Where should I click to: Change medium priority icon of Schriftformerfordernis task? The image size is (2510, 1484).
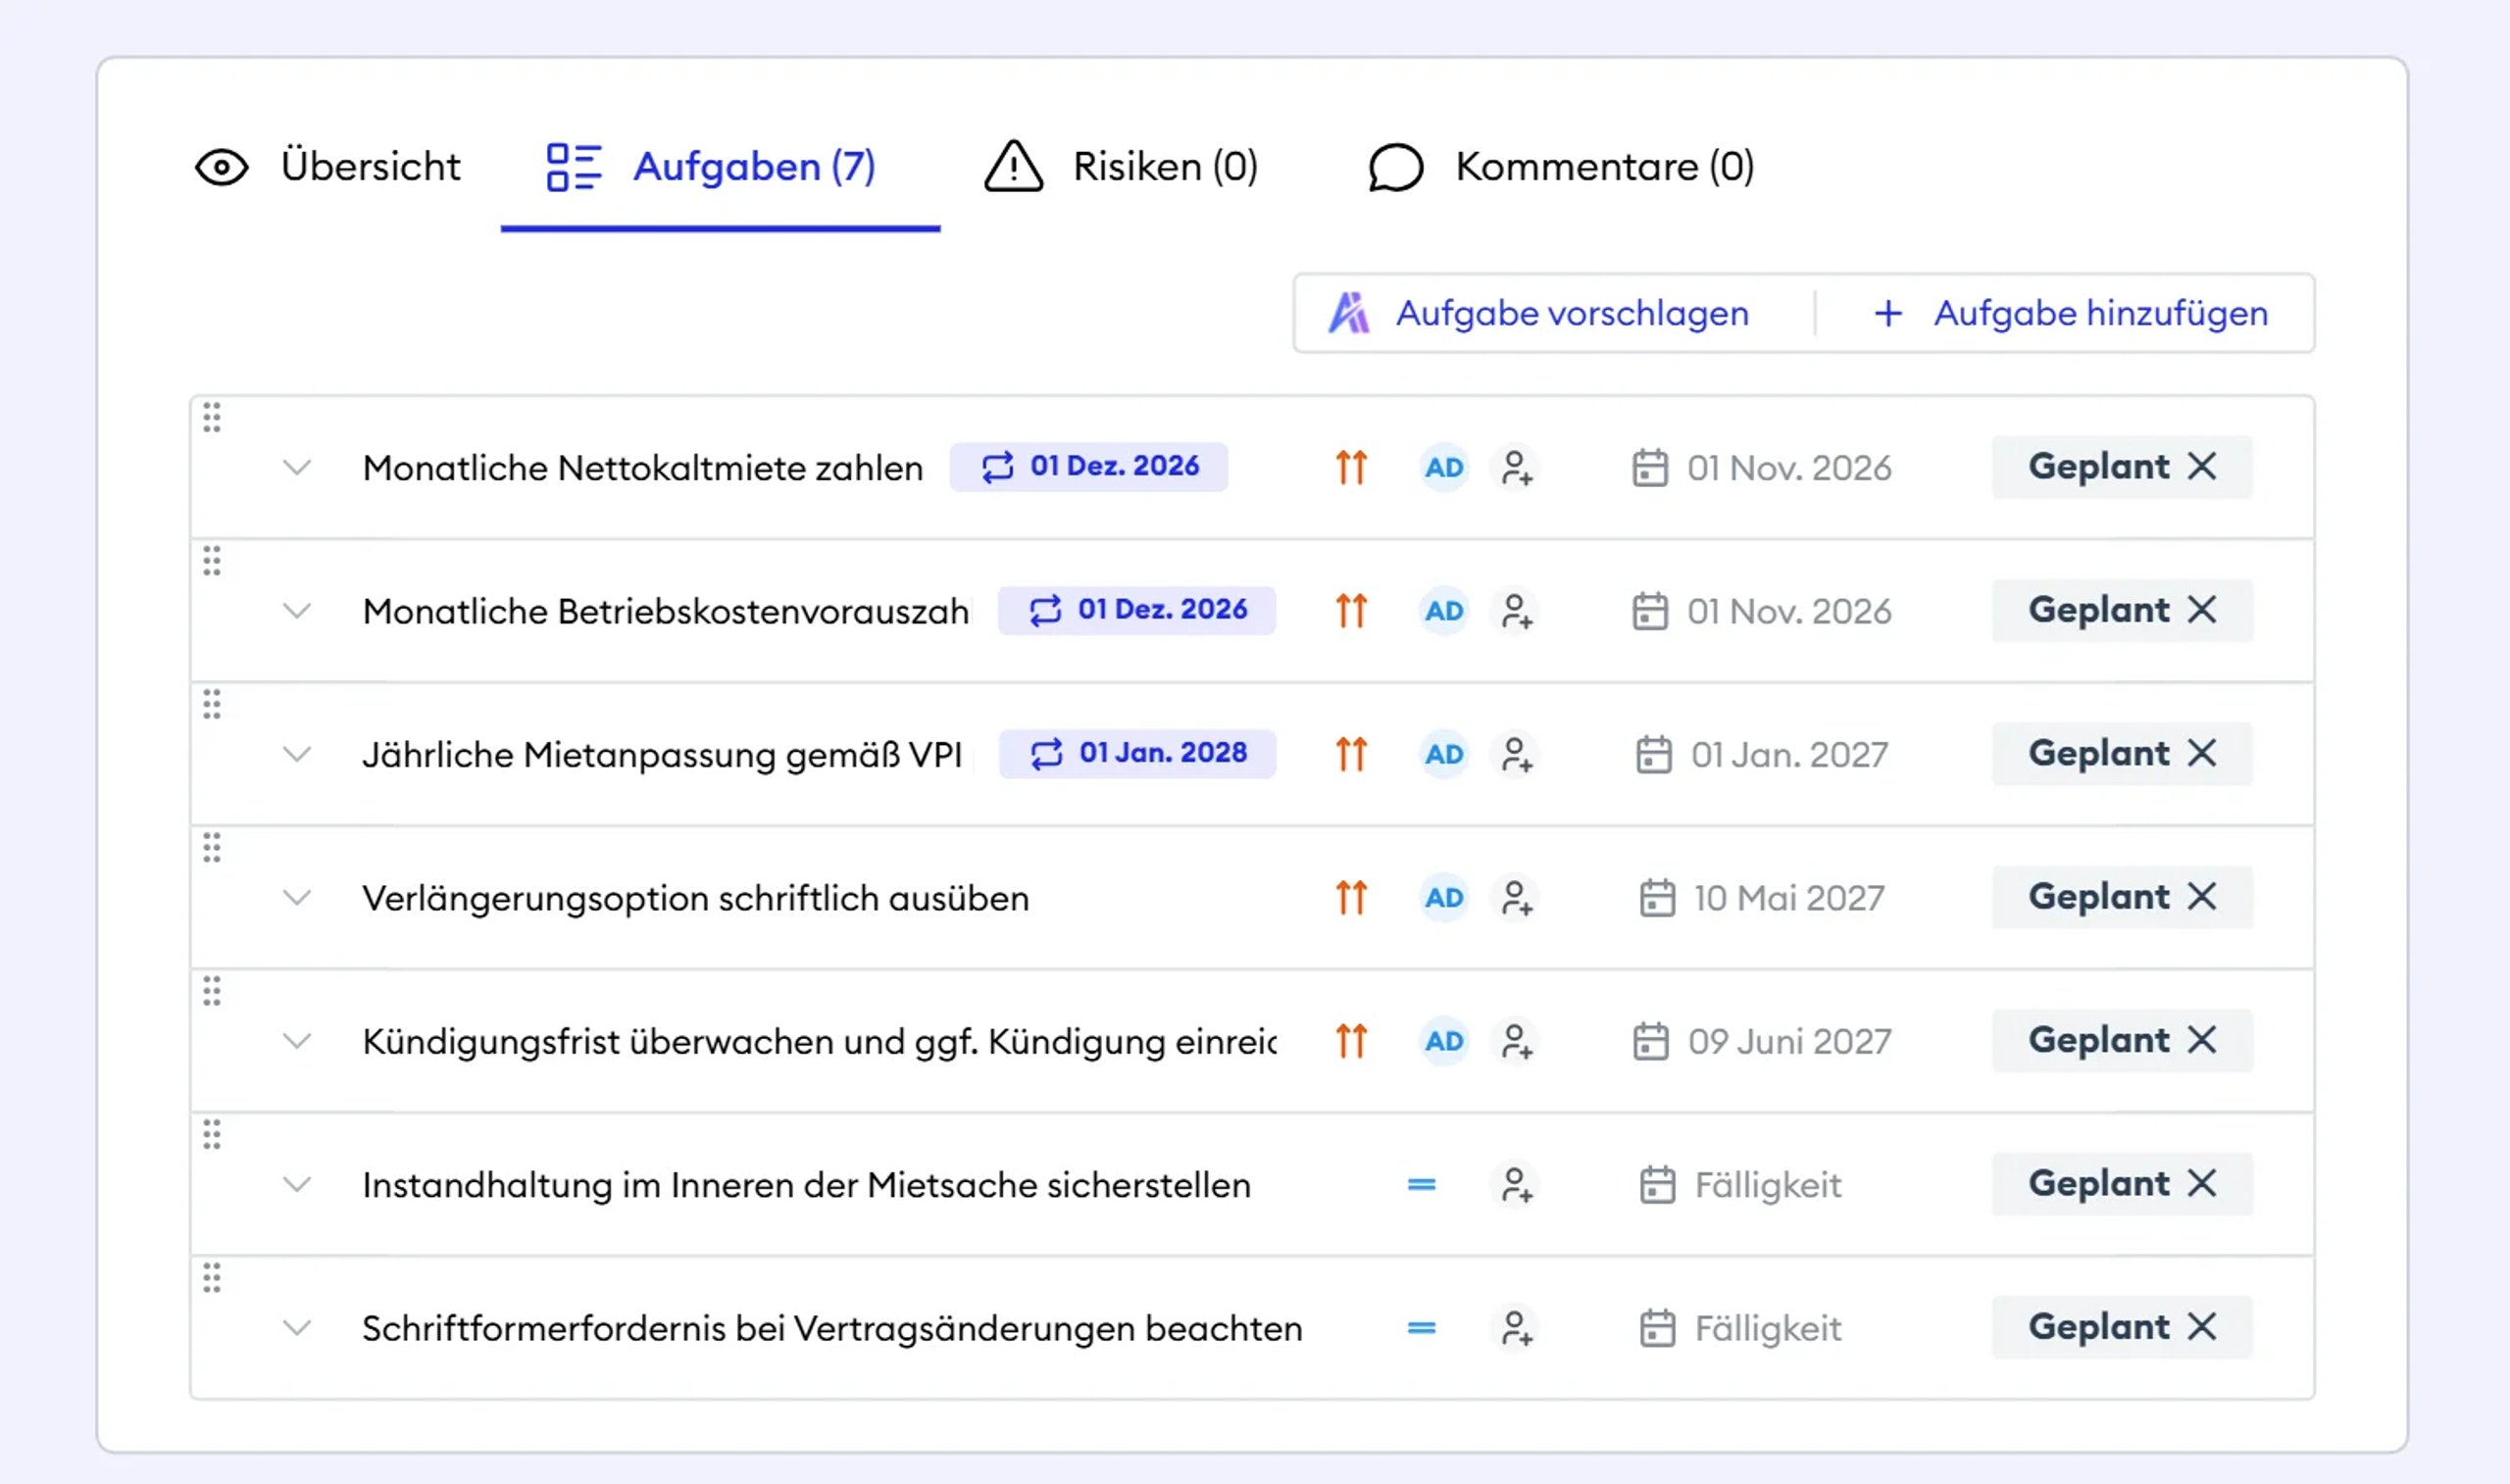click(x=1421, y=1328)
